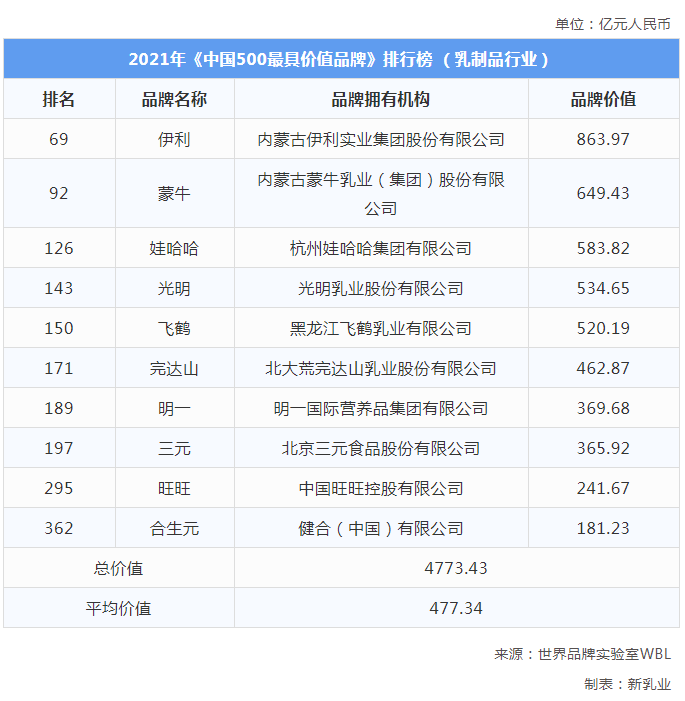This screenshot has height=701, width=685.
Task: Click the value '241.67'
Action: click(x=603, y=488)
